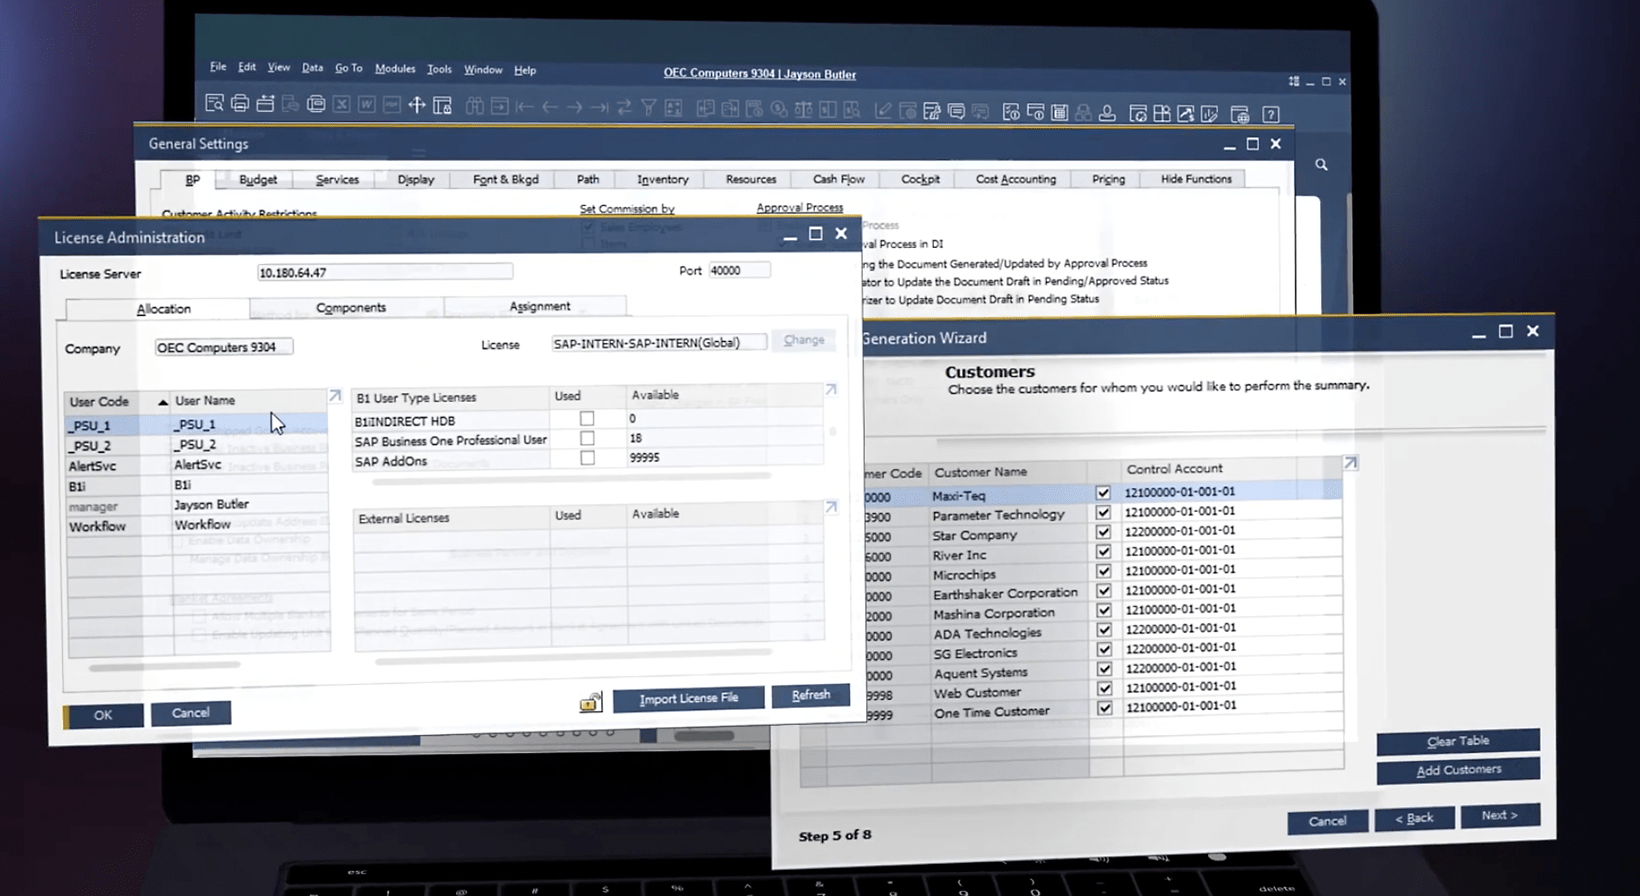Open the Modules menu

click(395, 69)
